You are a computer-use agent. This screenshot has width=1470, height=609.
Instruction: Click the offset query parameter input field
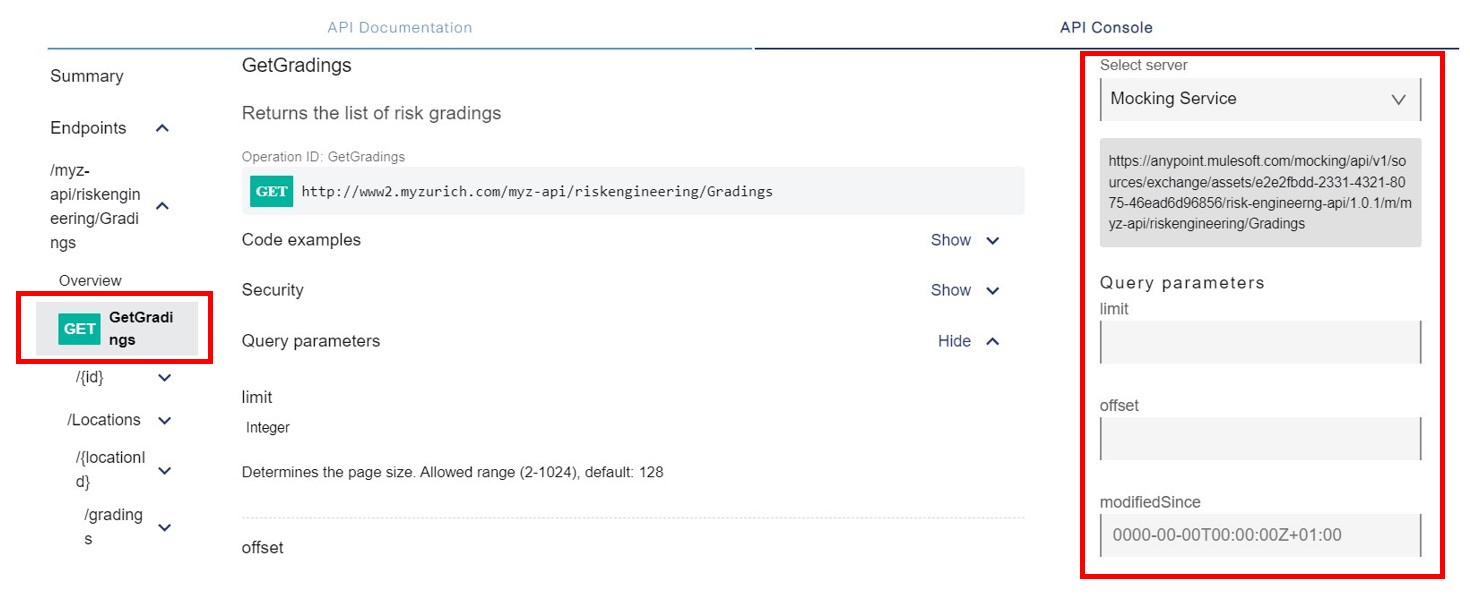click(1258, 438)
